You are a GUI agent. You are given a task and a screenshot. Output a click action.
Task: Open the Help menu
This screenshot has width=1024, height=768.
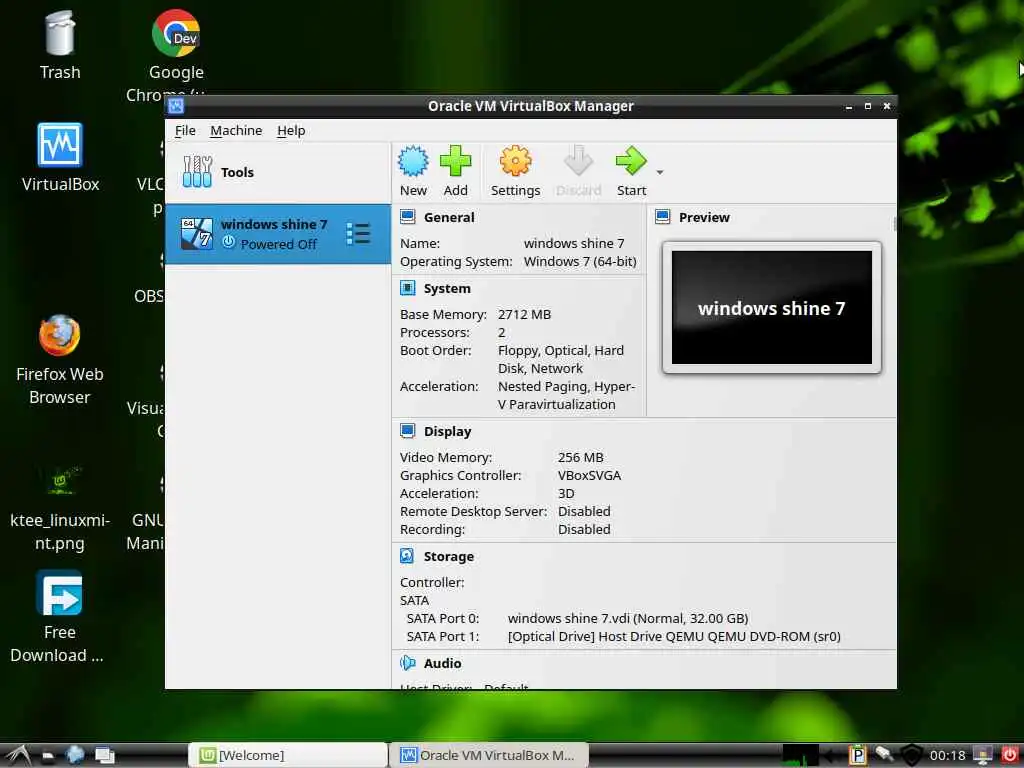tap(291, 131)
